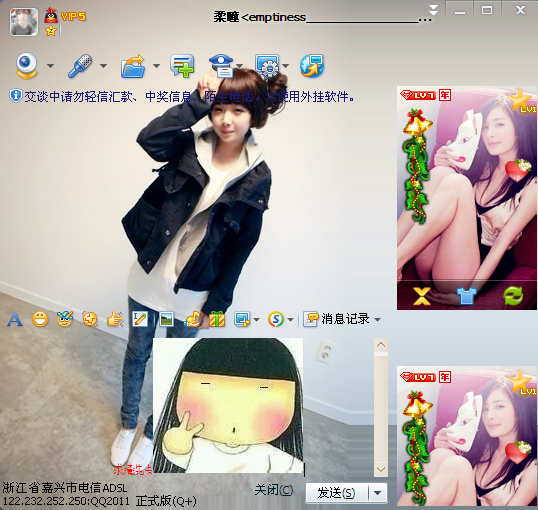This screenshot has width=538, height=510.
Task: Click the red text beside the cartoon image
Action: tap(133, 470)
